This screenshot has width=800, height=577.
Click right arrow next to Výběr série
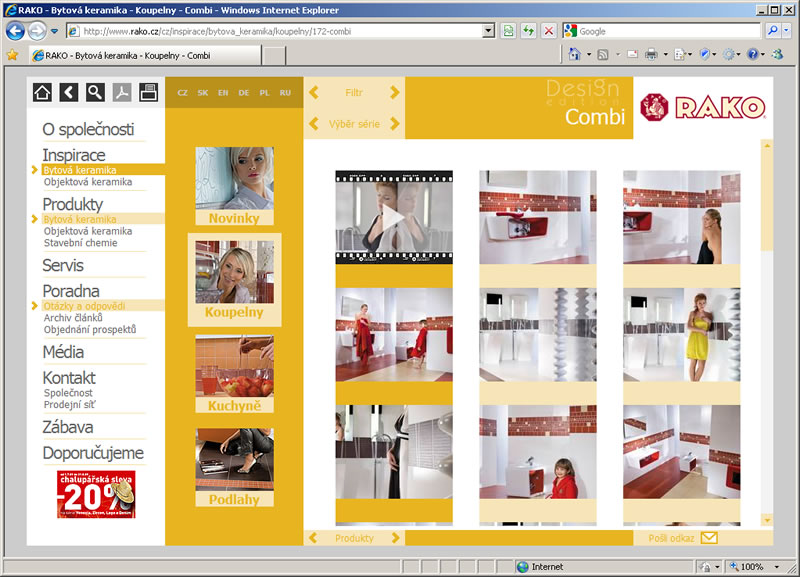click(395, 124)
